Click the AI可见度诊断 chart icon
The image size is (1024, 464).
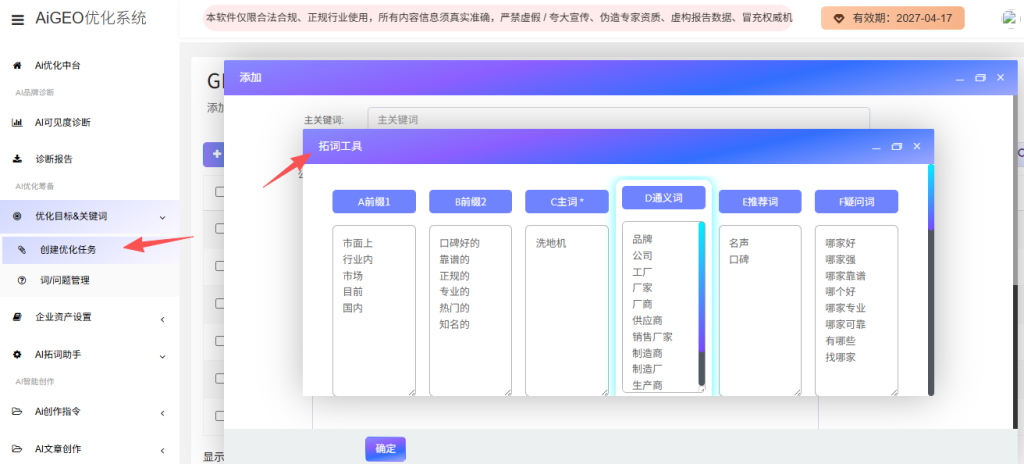[18, 122]
